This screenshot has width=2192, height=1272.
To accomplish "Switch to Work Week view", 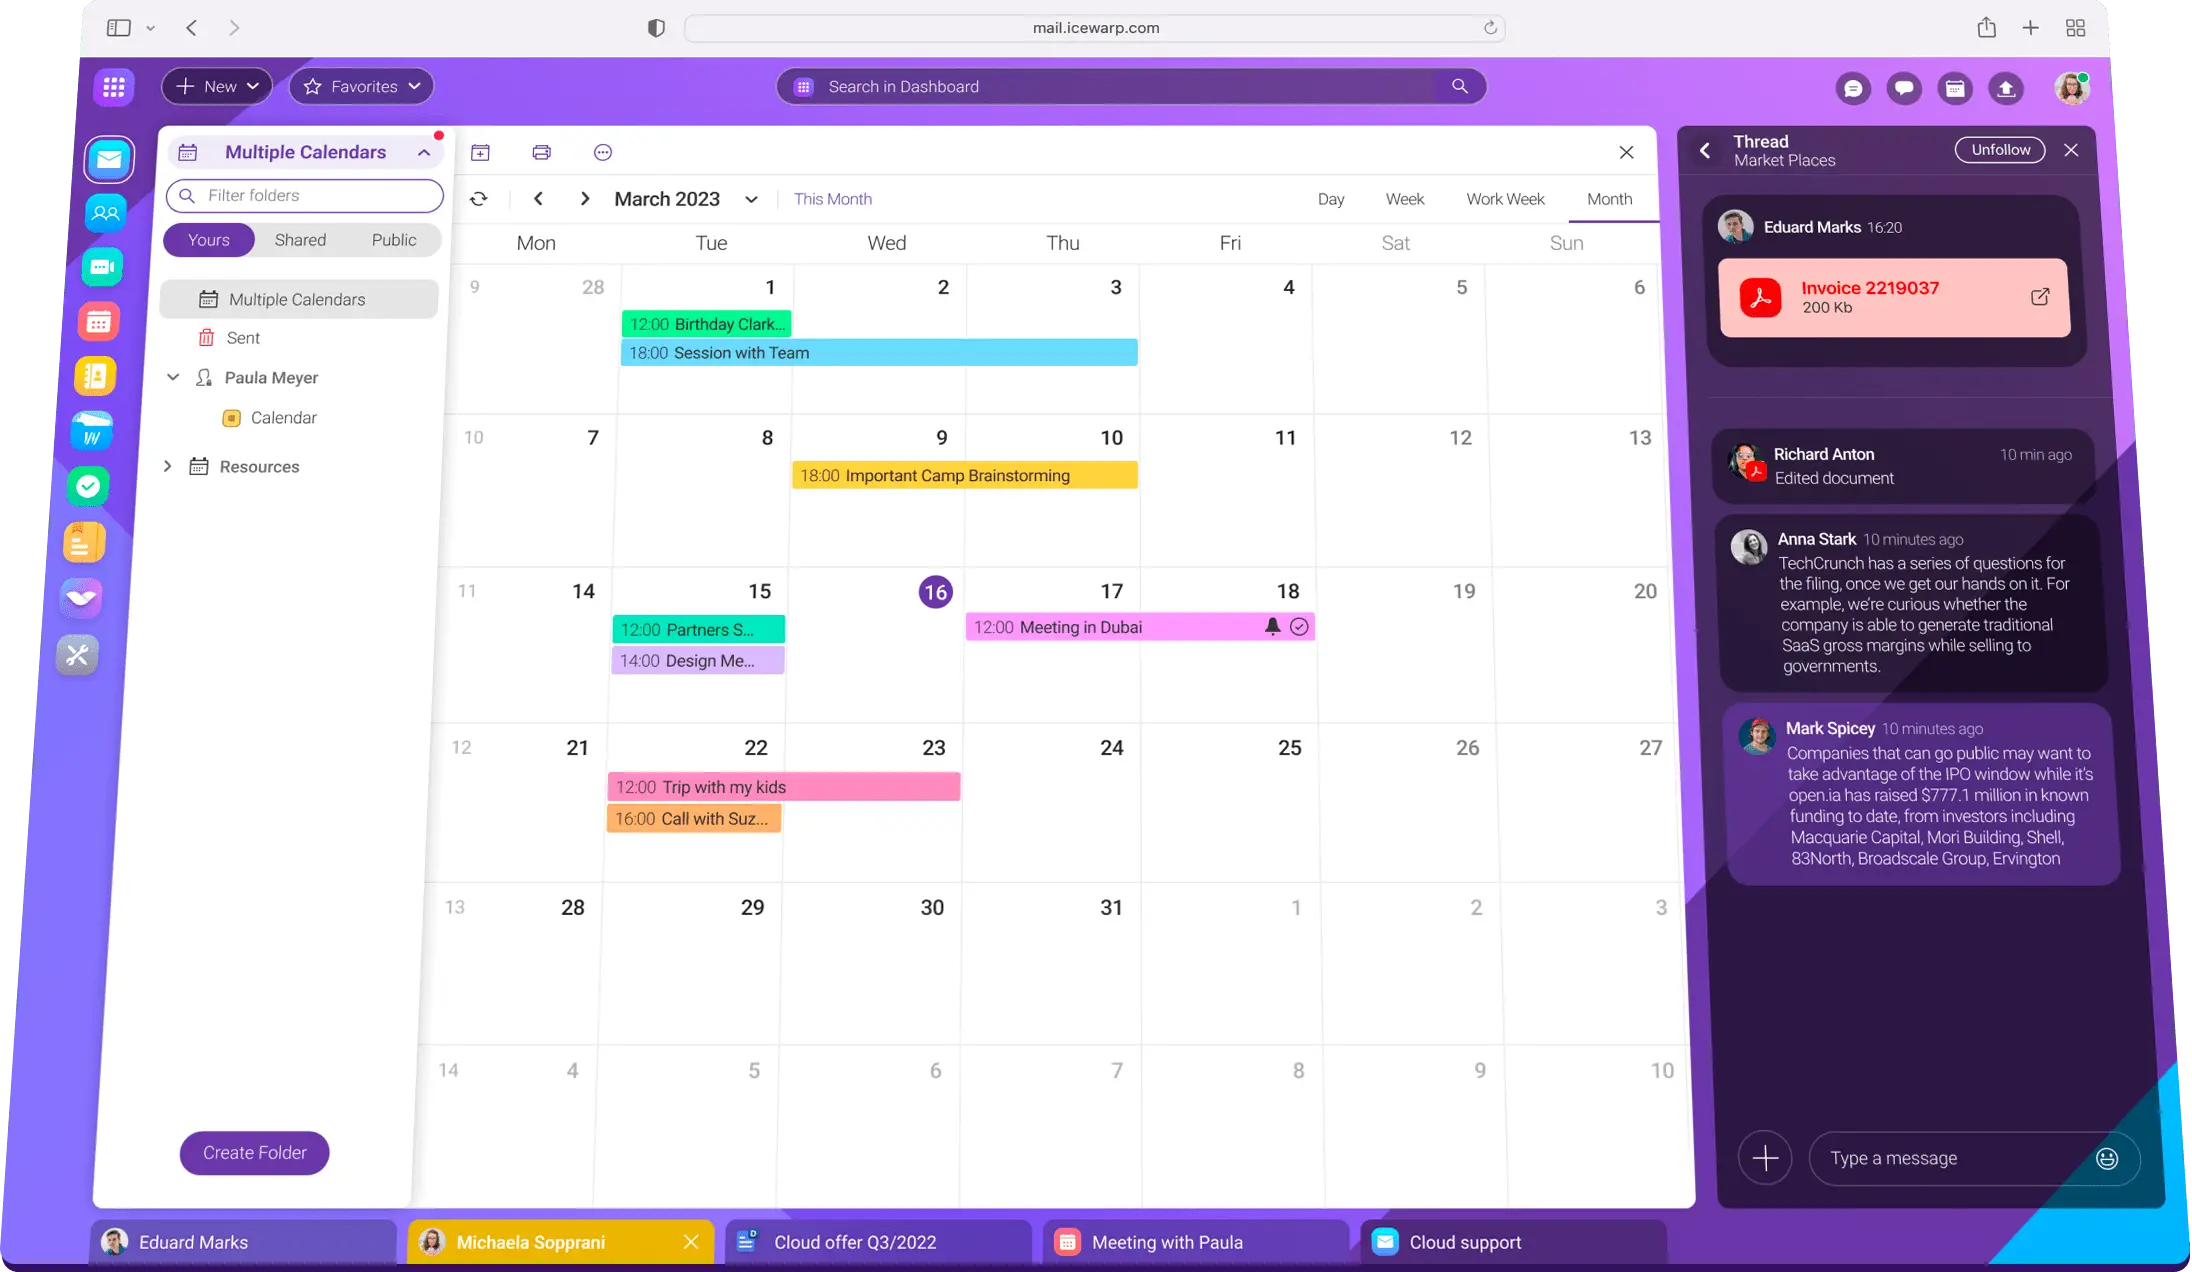I will tap(1504, 199).
